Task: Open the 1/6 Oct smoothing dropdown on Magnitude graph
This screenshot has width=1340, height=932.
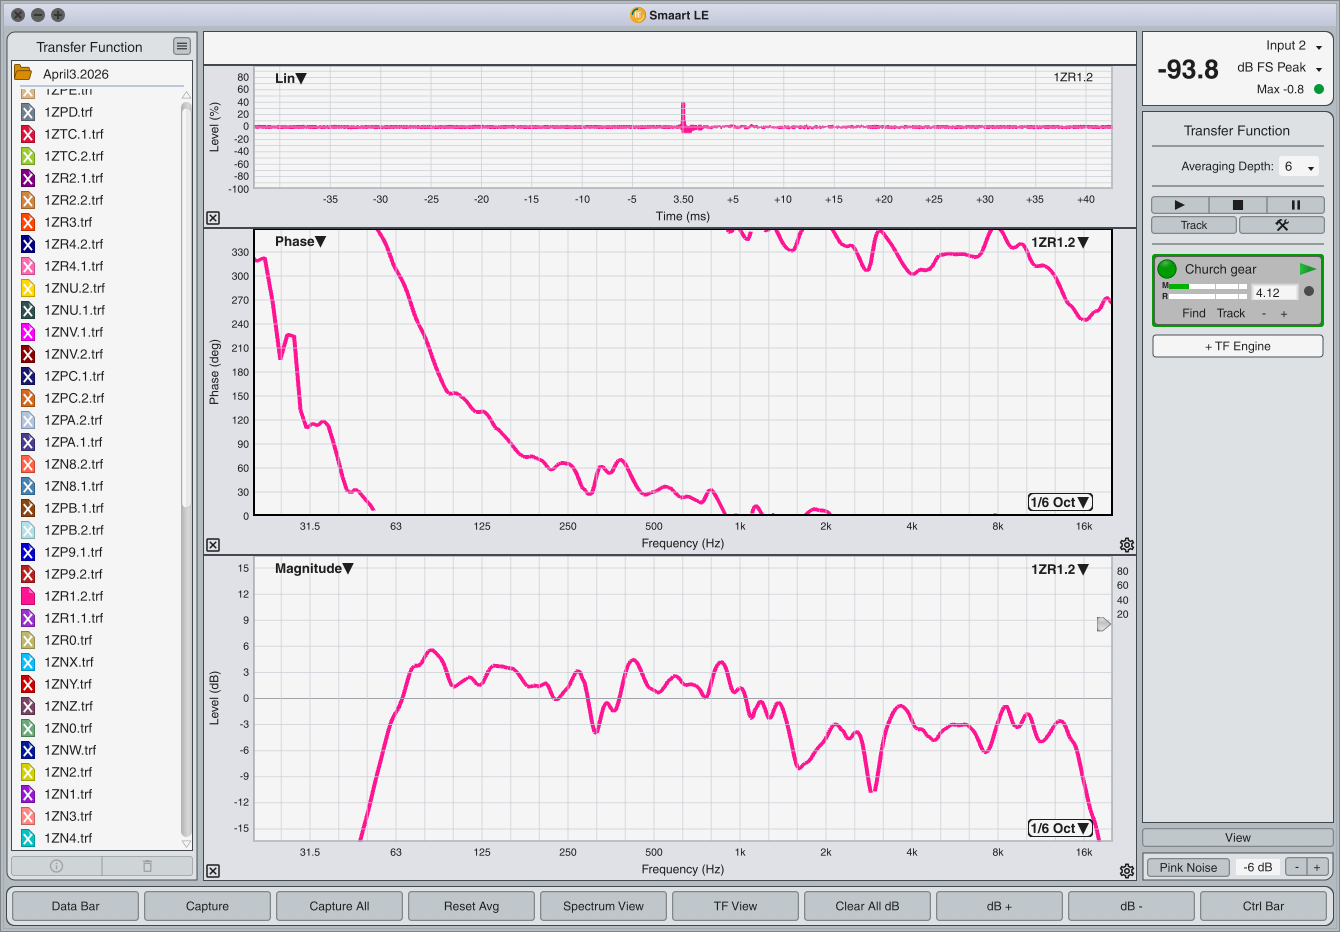Action: 1060,828
